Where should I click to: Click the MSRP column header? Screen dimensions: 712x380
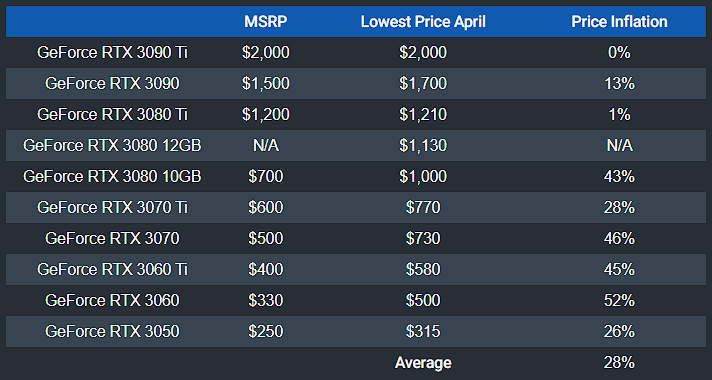coord(266,22)
